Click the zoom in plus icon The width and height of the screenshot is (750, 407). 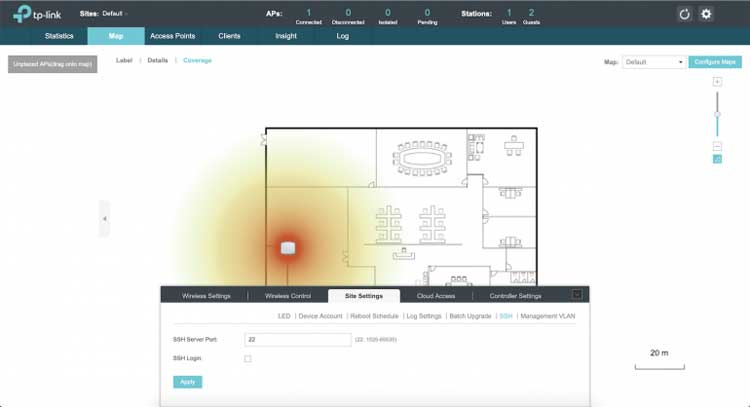click(717, 81)
